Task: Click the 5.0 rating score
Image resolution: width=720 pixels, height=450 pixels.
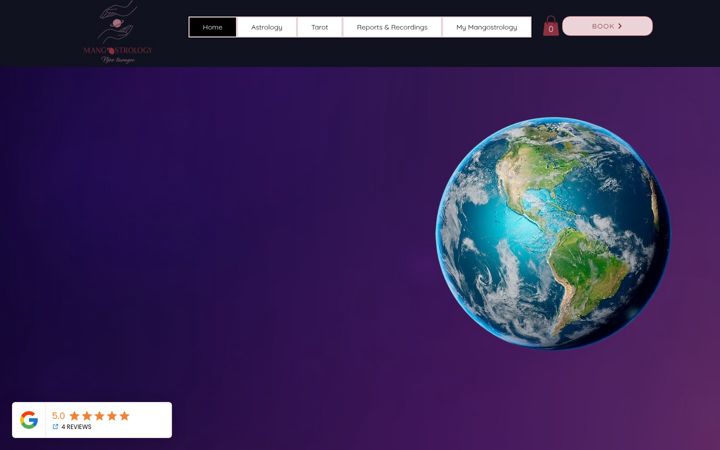Action: coord(58,416)
